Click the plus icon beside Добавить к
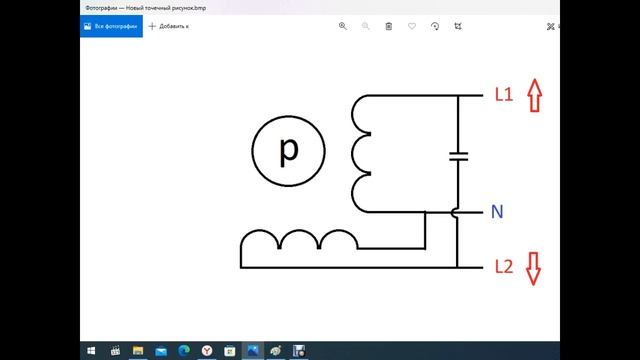 pyautogui.click(x=152, y=26)
